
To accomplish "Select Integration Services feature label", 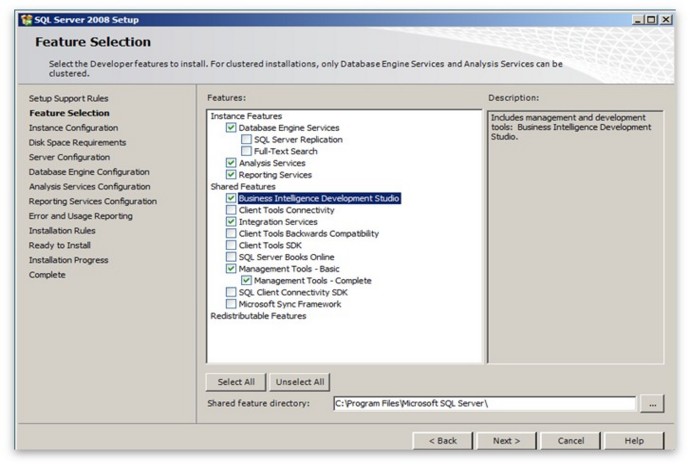I will 278,222.
